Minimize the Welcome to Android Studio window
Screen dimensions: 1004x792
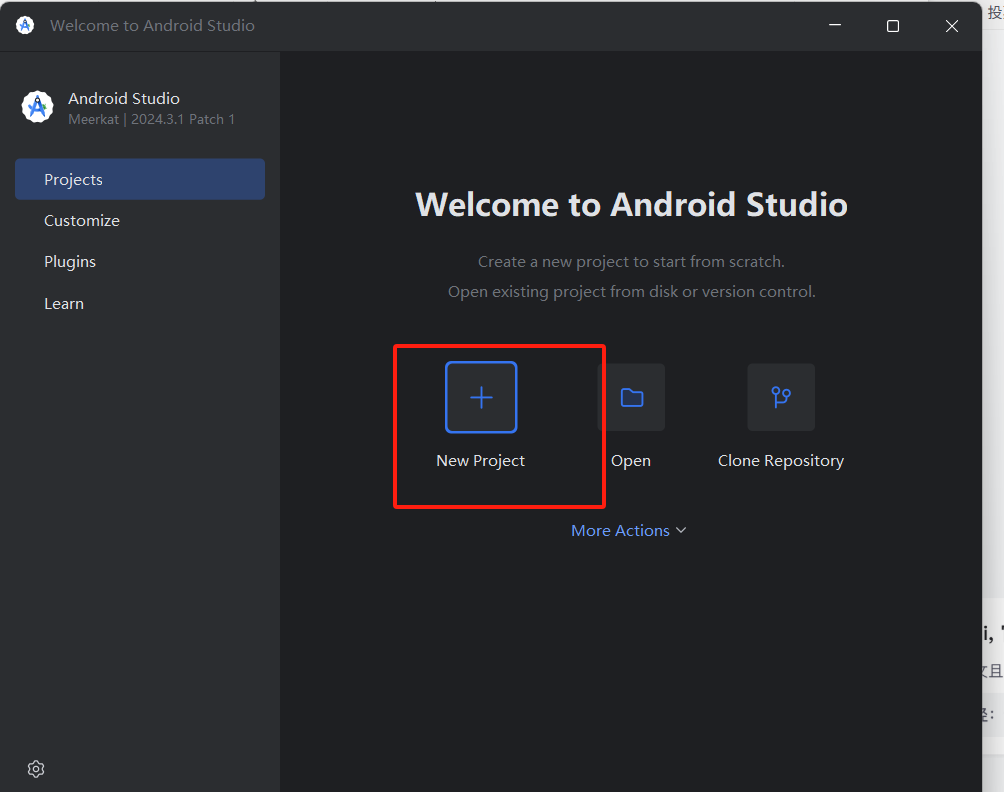835,26
